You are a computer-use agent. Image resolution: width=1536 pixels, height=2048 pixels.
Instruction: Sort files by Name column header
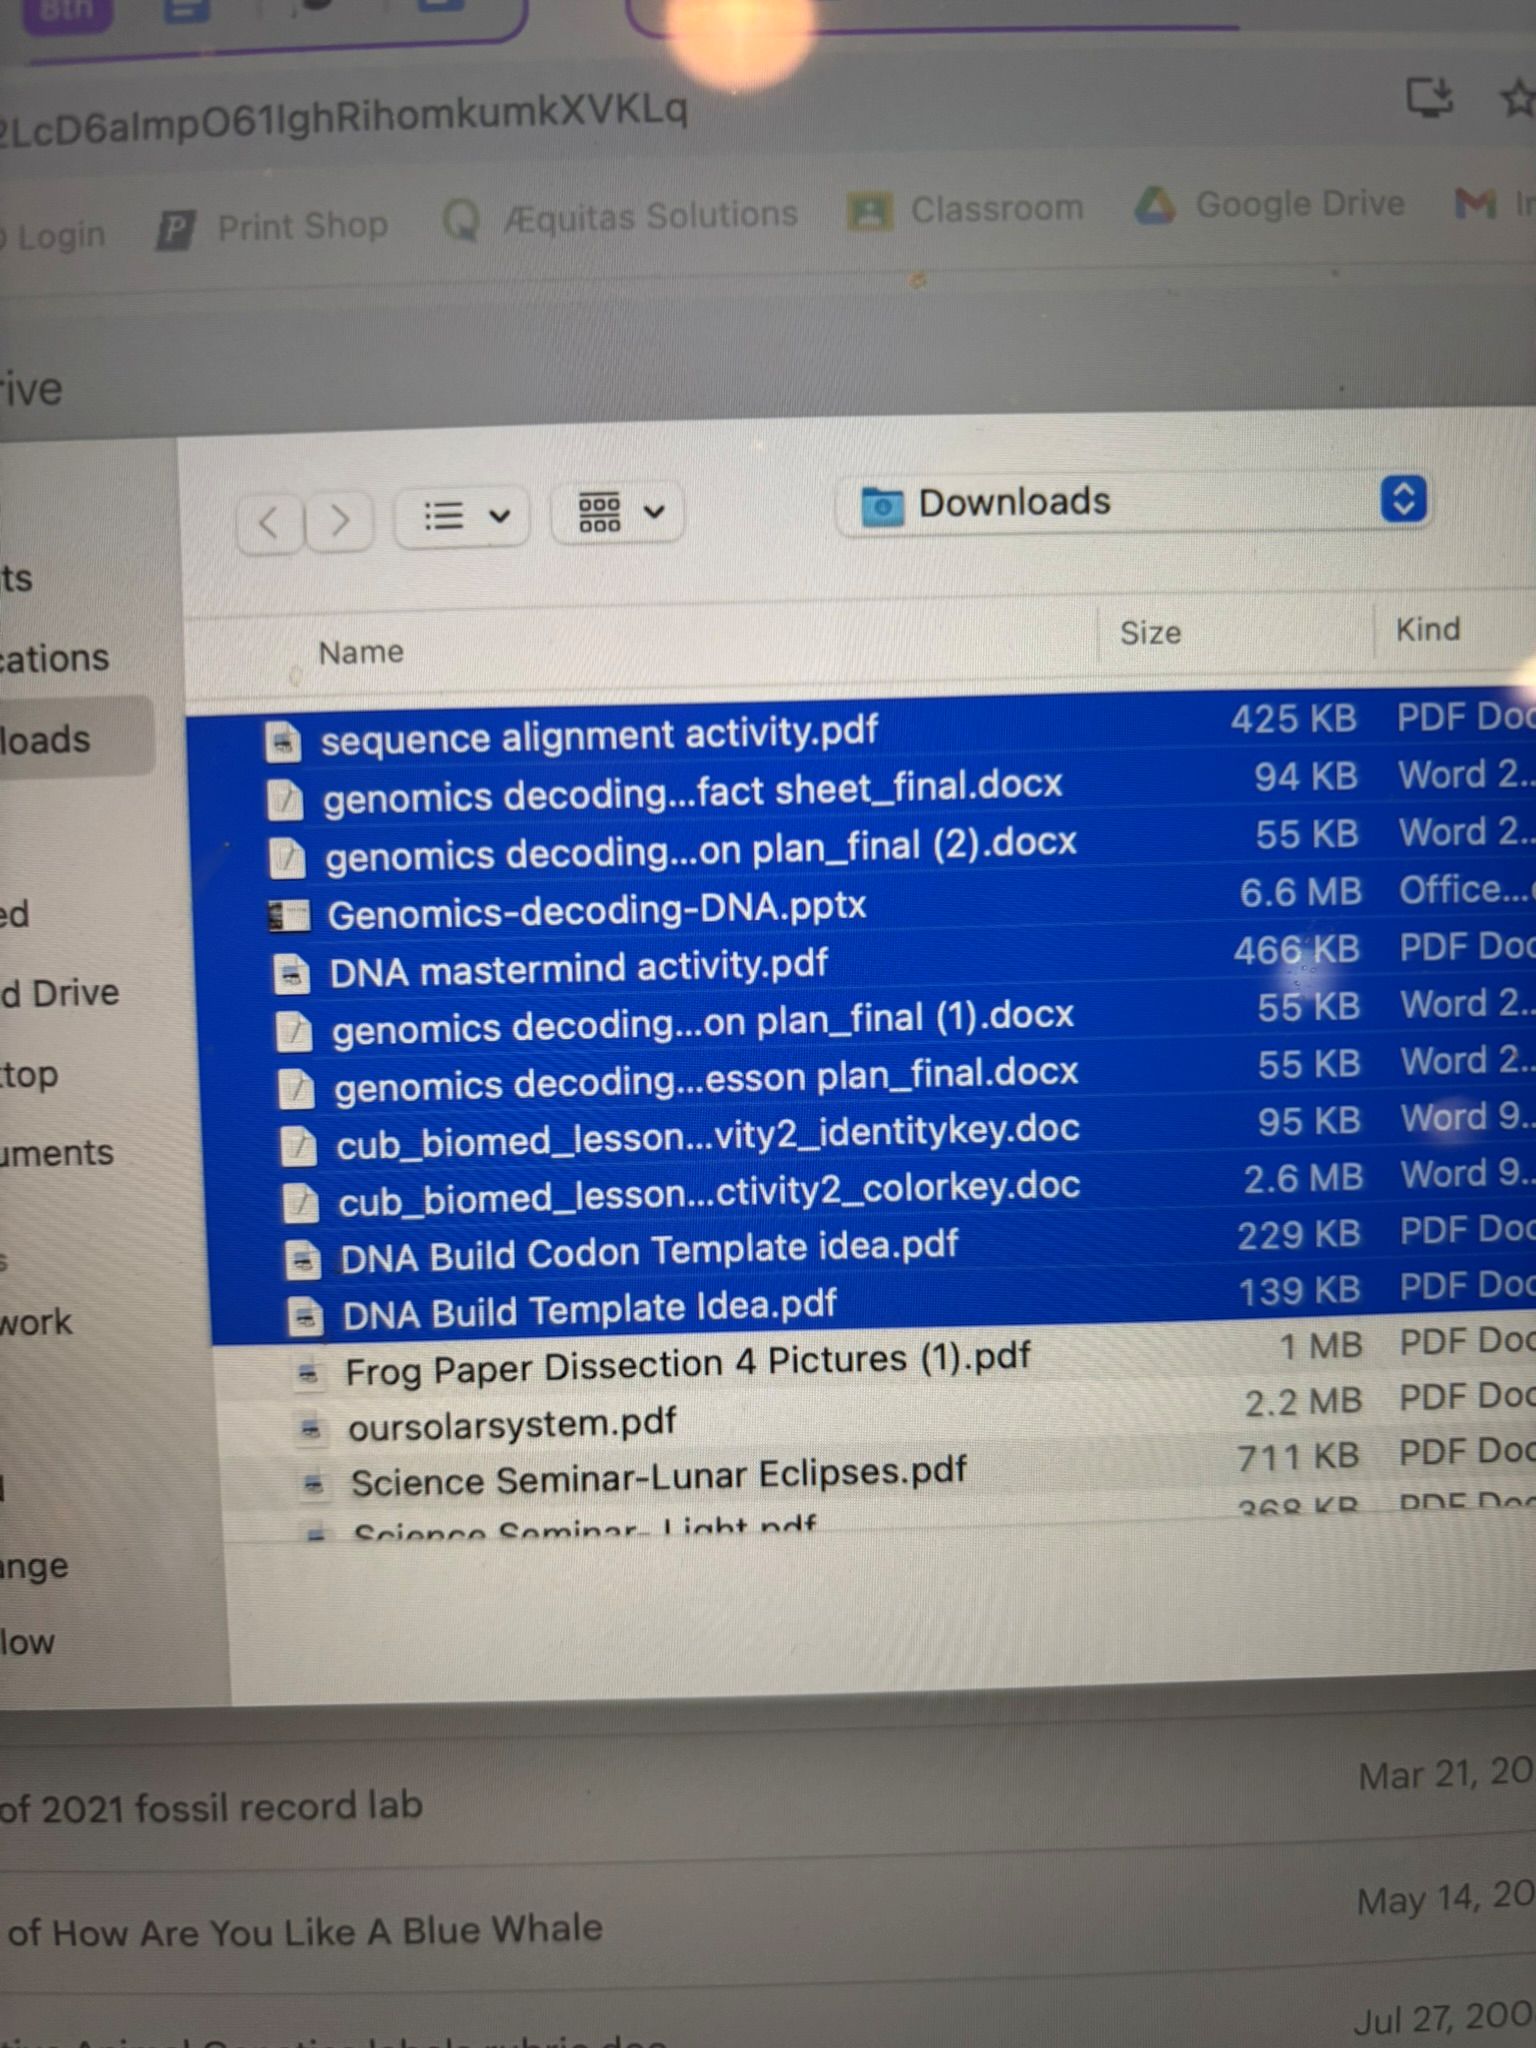tap(361, 653)
